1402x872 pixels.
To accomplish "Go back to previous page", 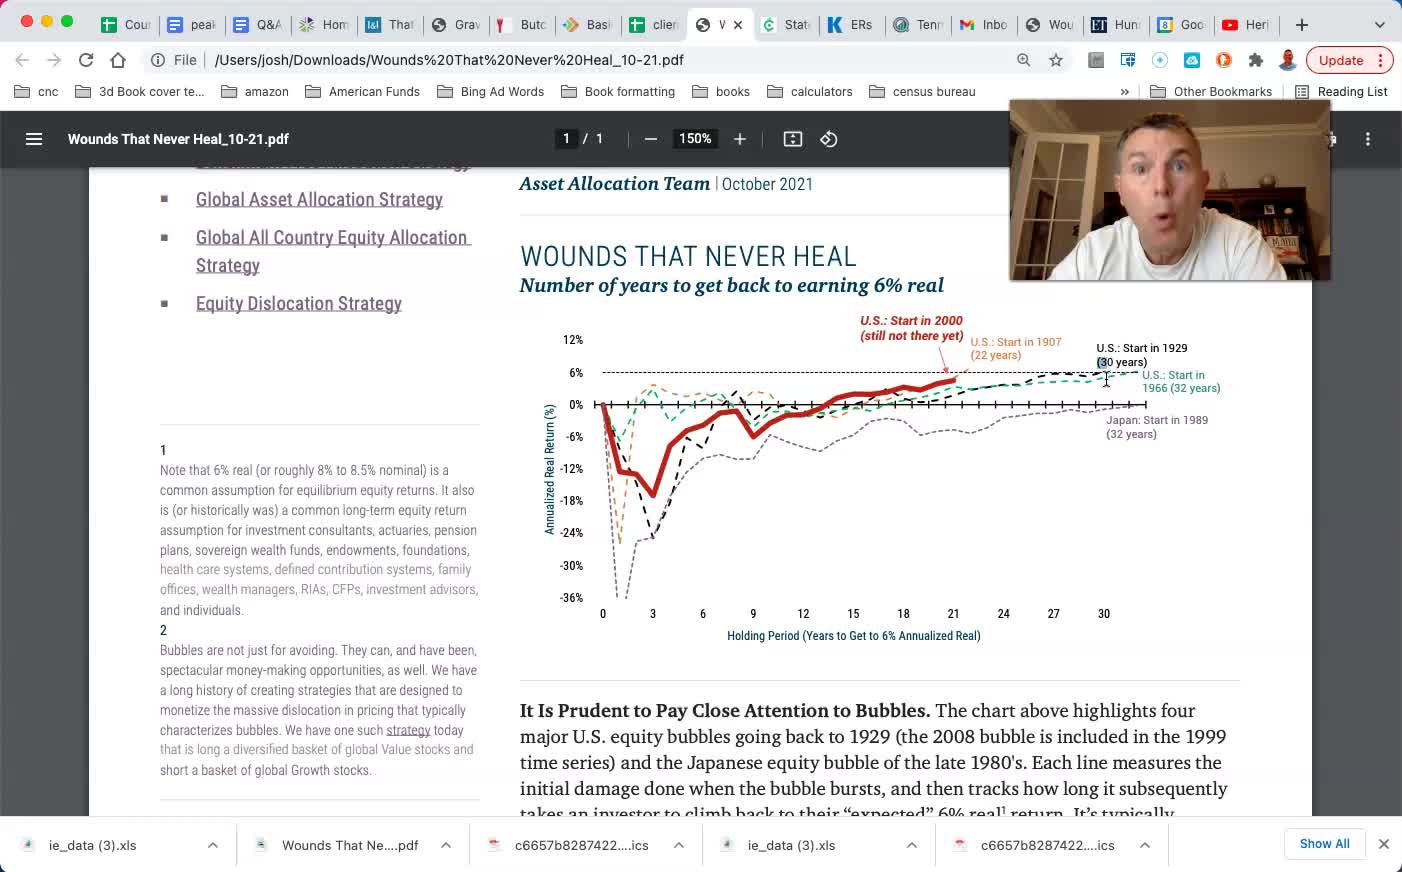I will 22,60.
